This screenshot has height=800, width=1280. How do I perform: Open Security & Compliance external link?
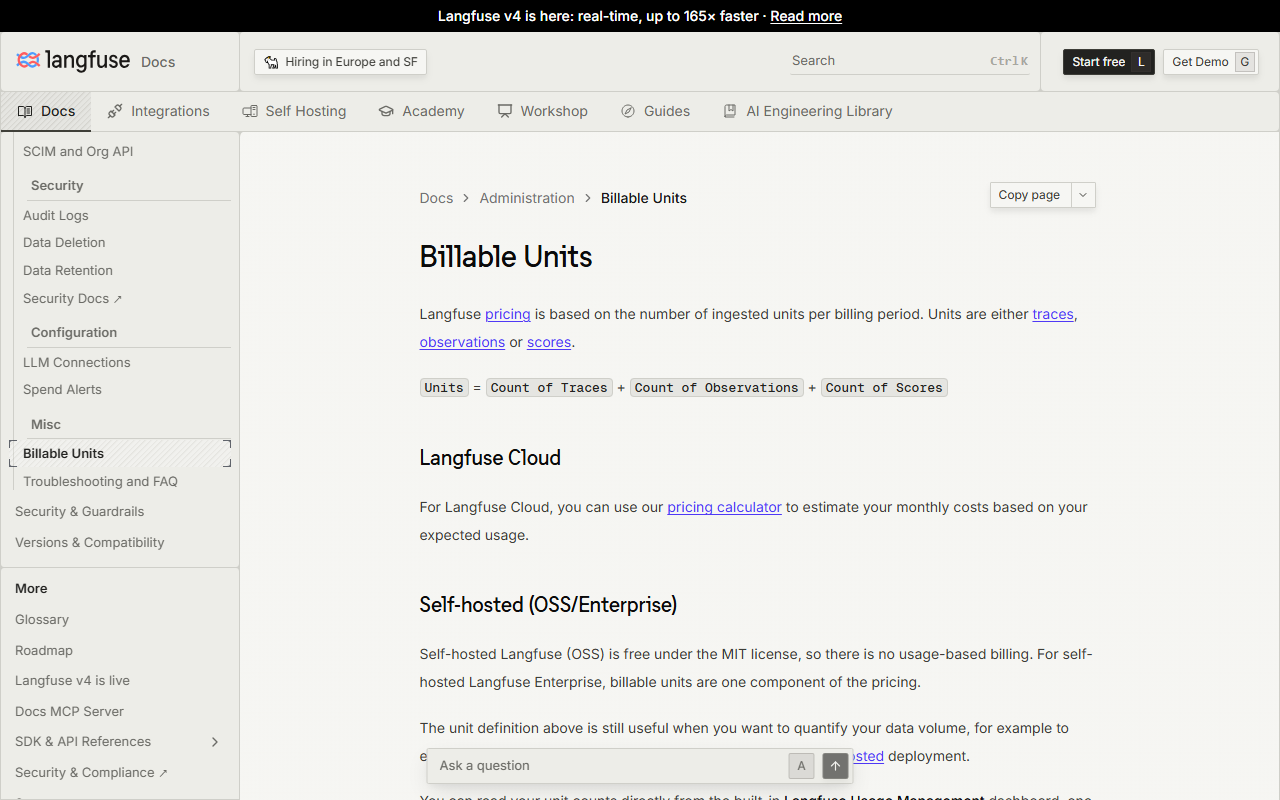click(x=91, y=772)
